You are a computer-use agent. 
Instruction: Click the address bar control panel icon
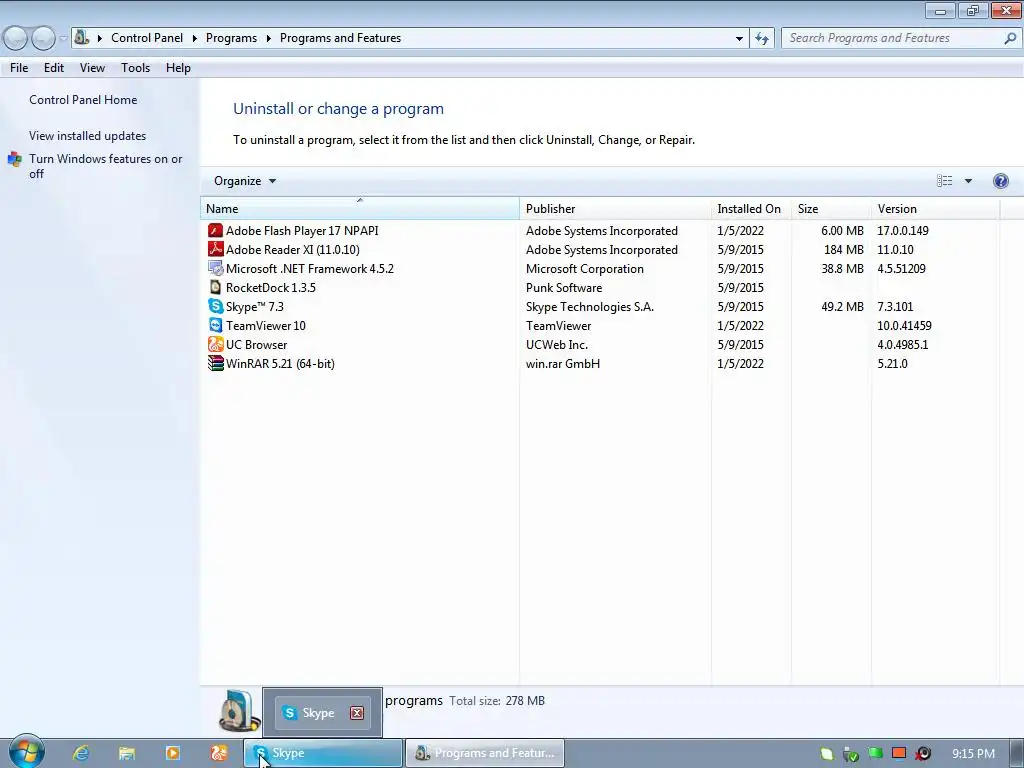82,37
